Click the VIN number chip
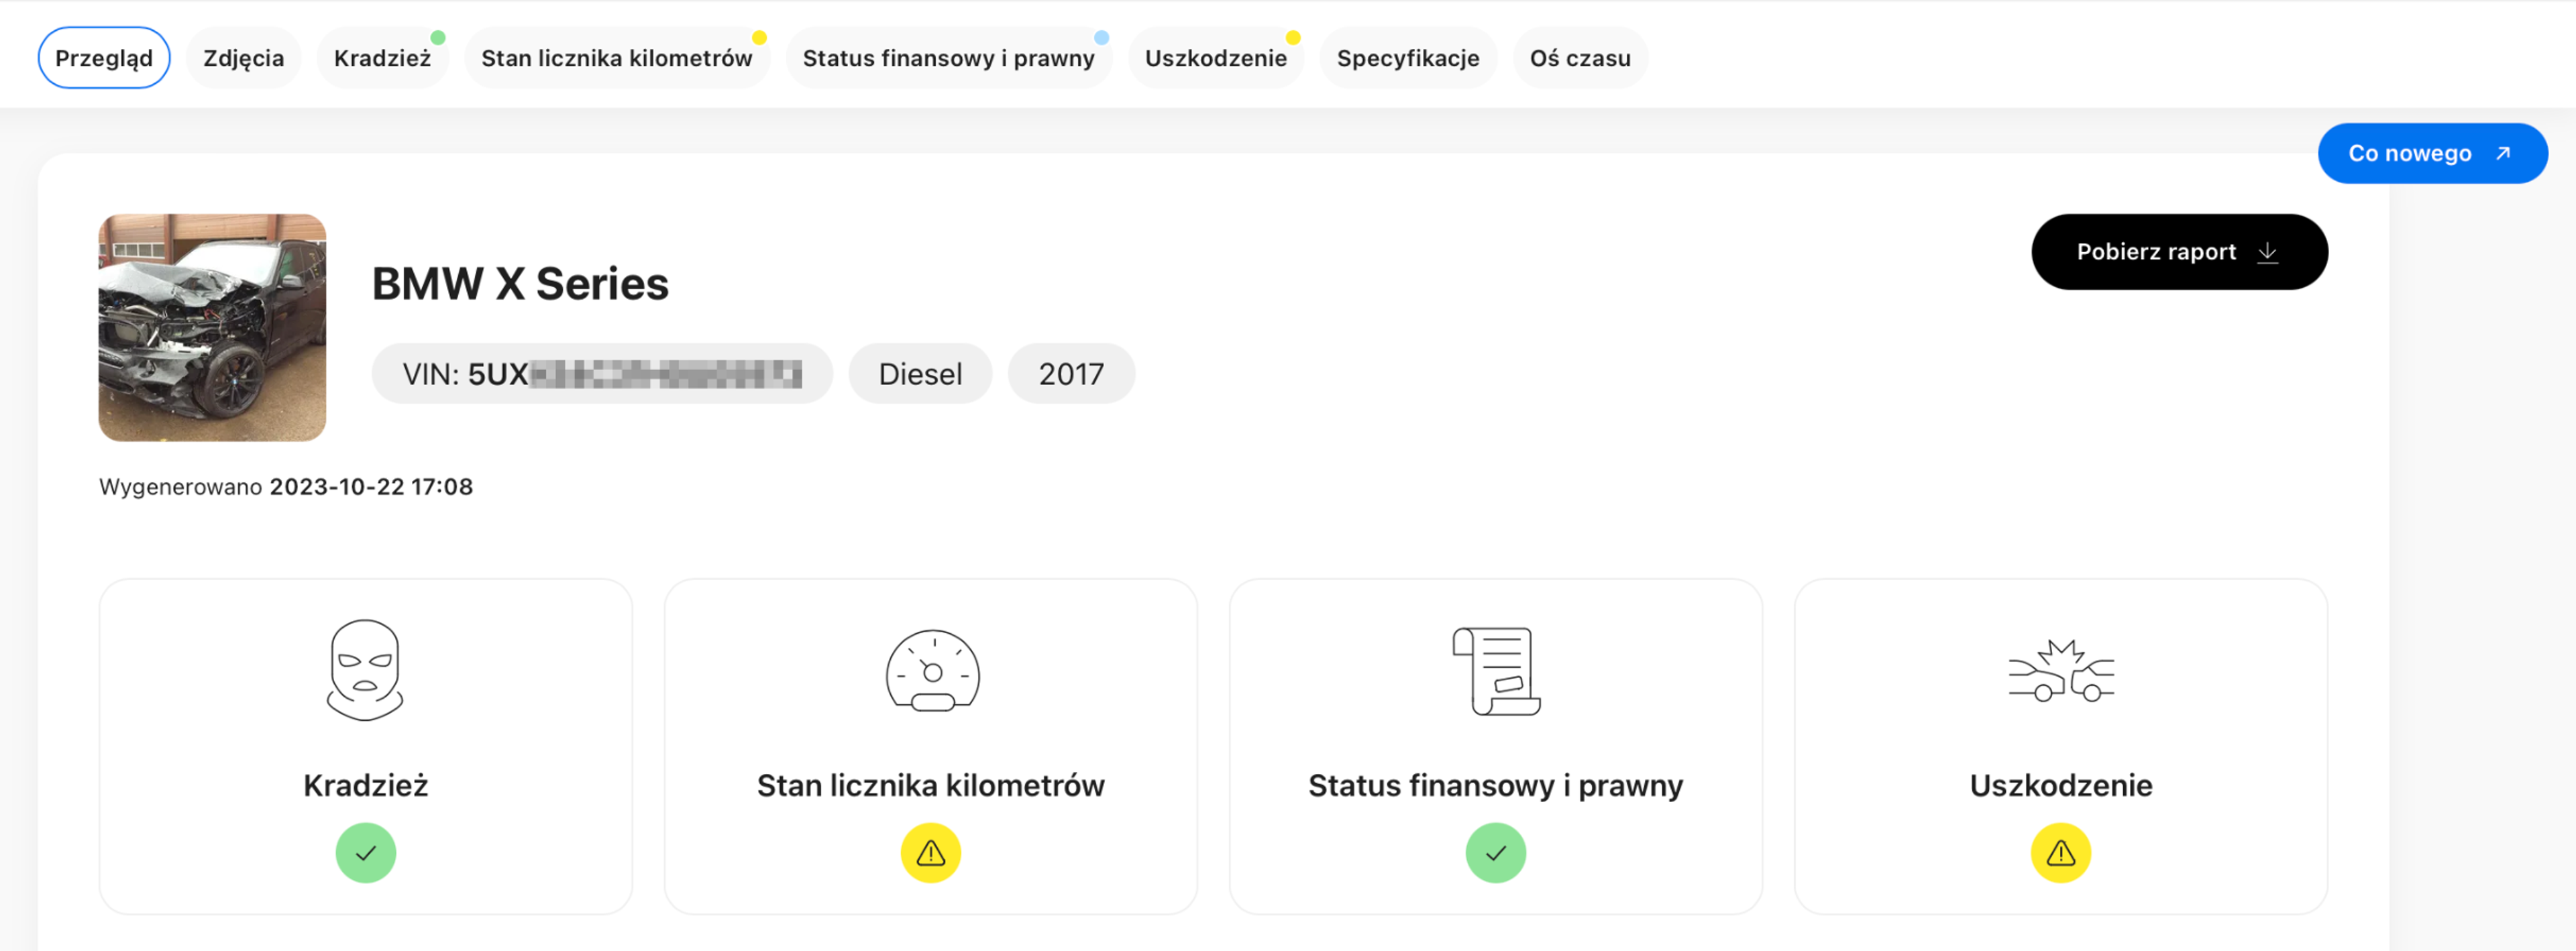This screenshot has width=2576, height=951. [601, 374]
